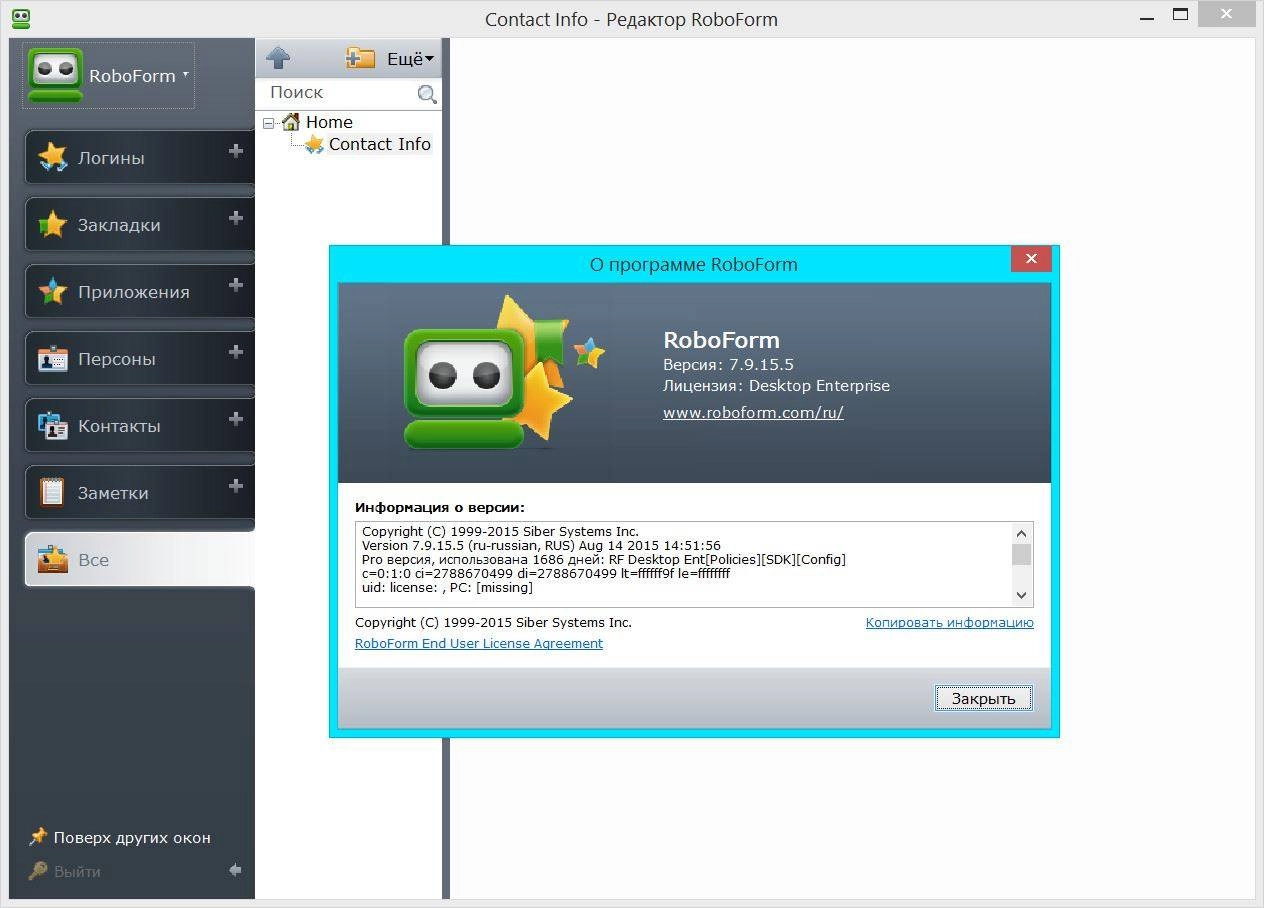Click the Заметки notepad icon

[52, 493]
